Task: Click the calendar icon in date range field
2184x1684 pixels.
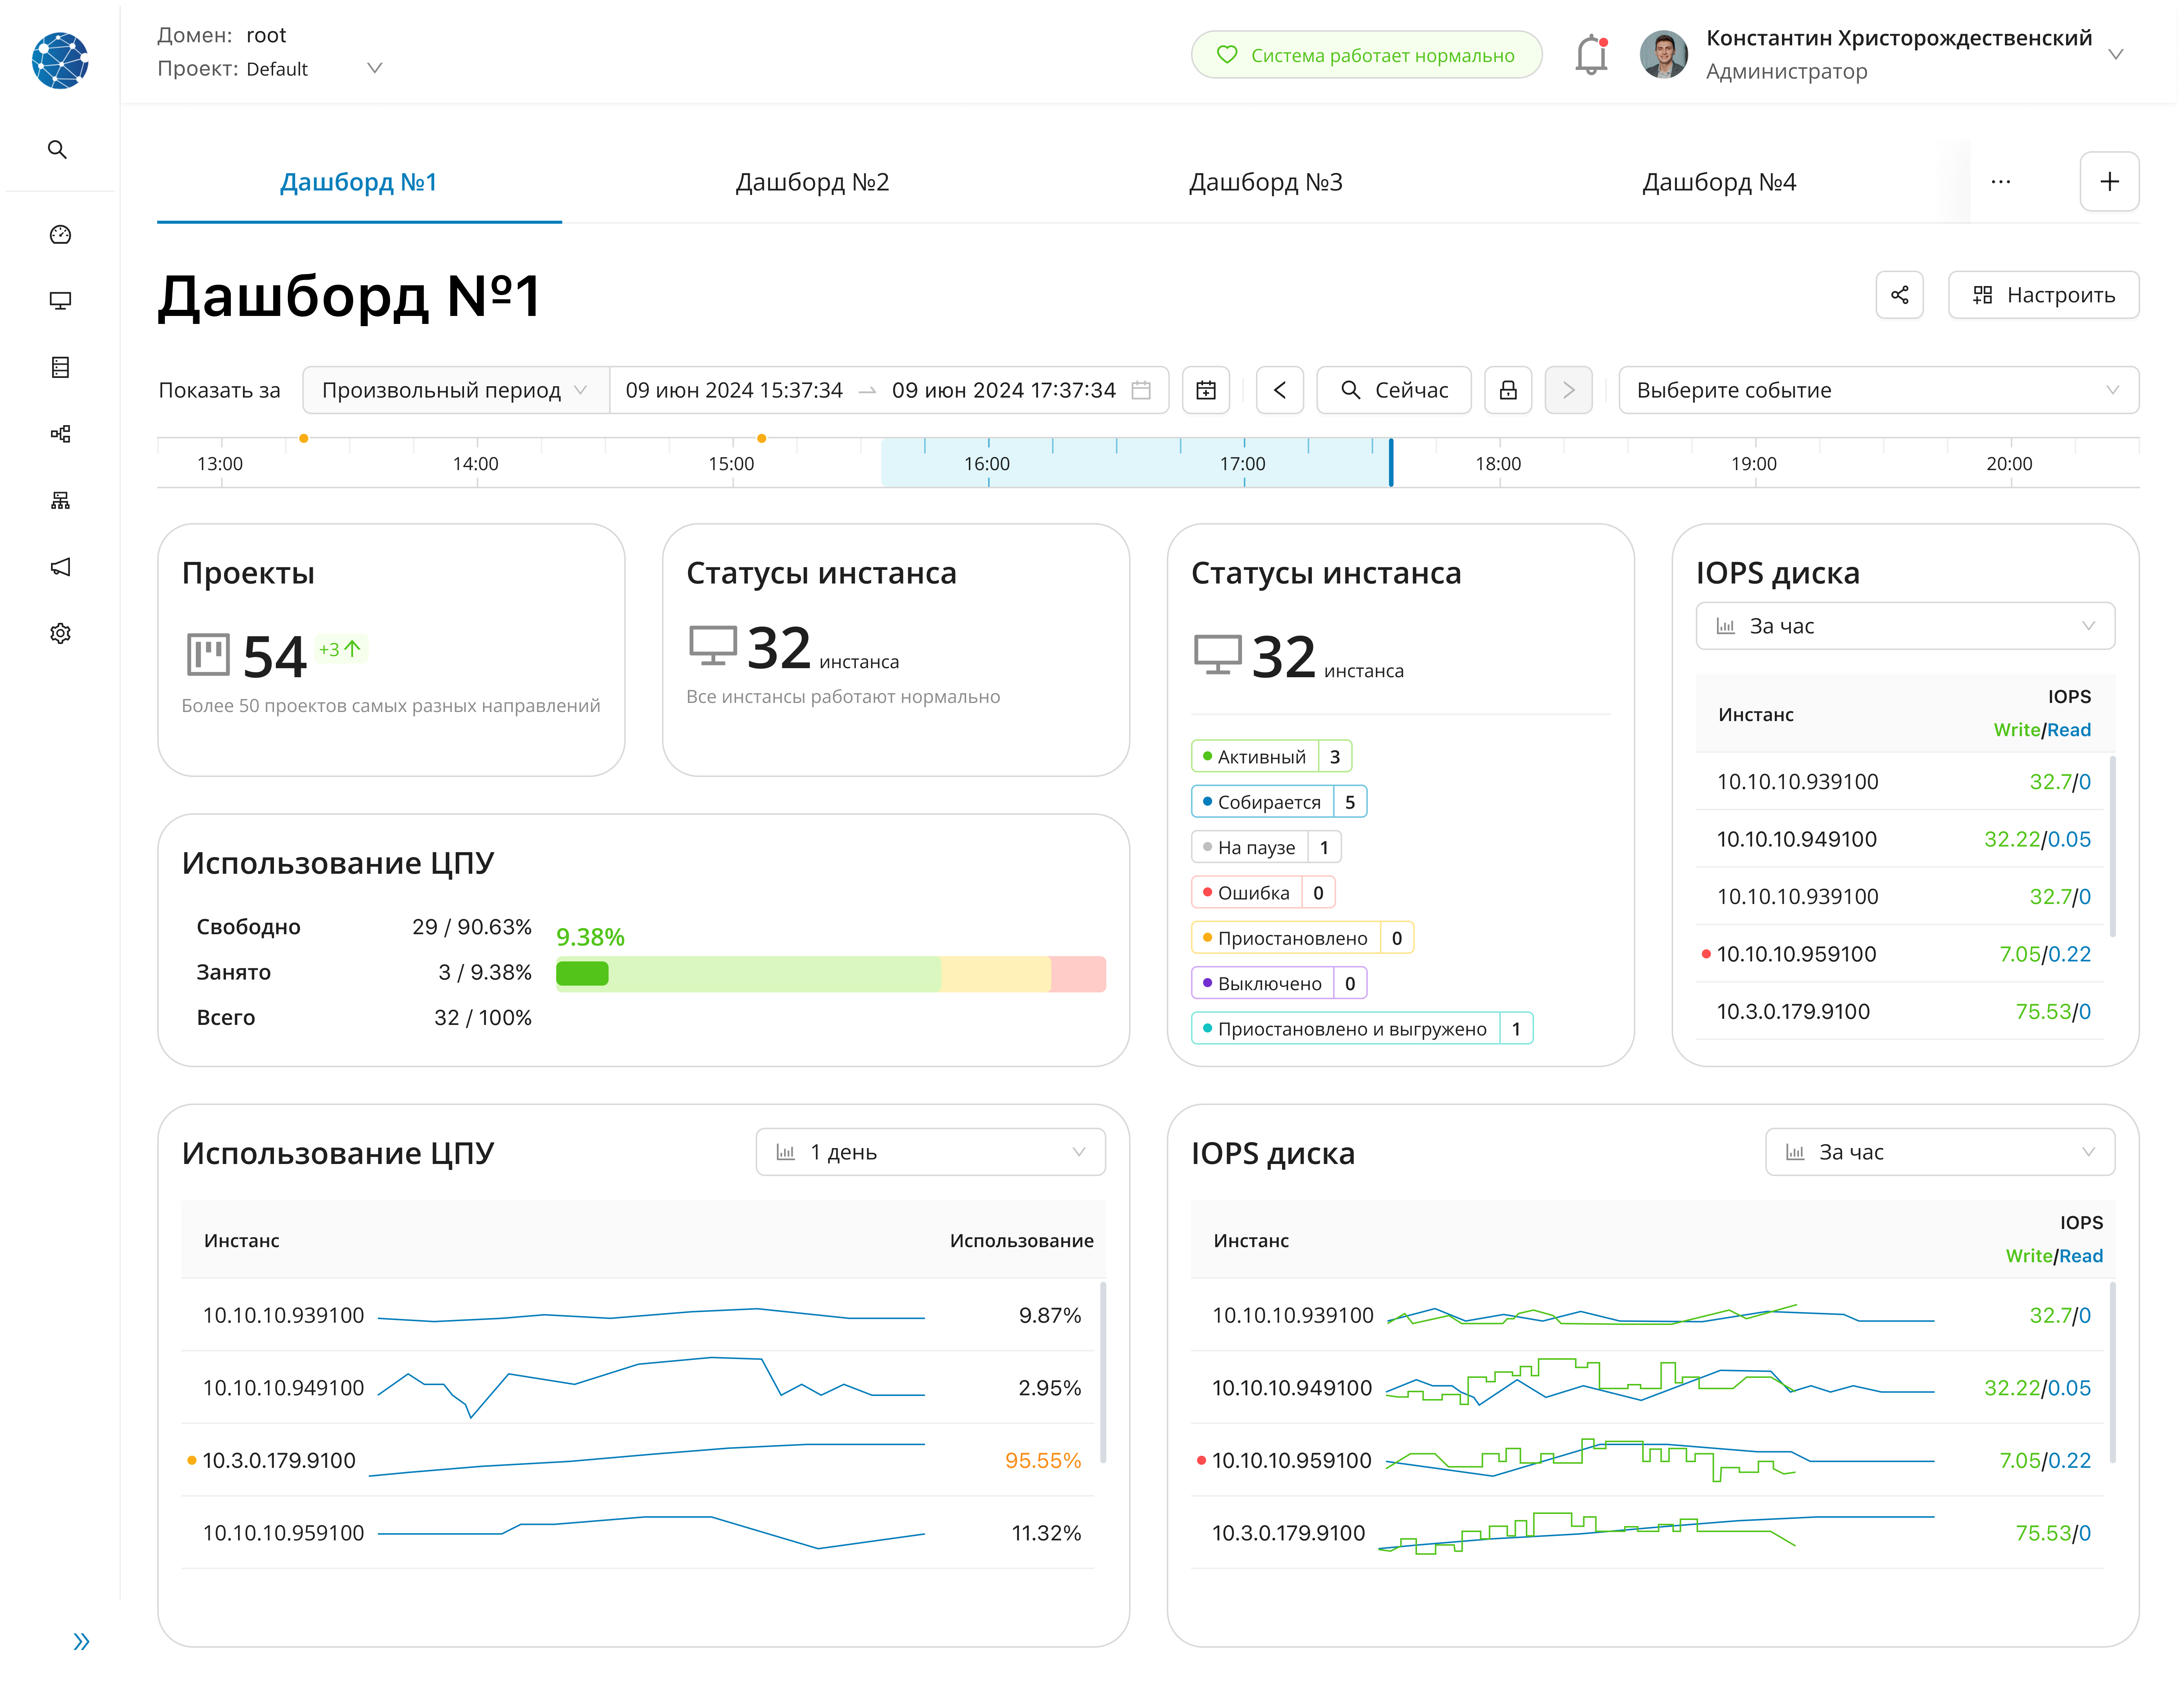Action: coord(1141,390)
